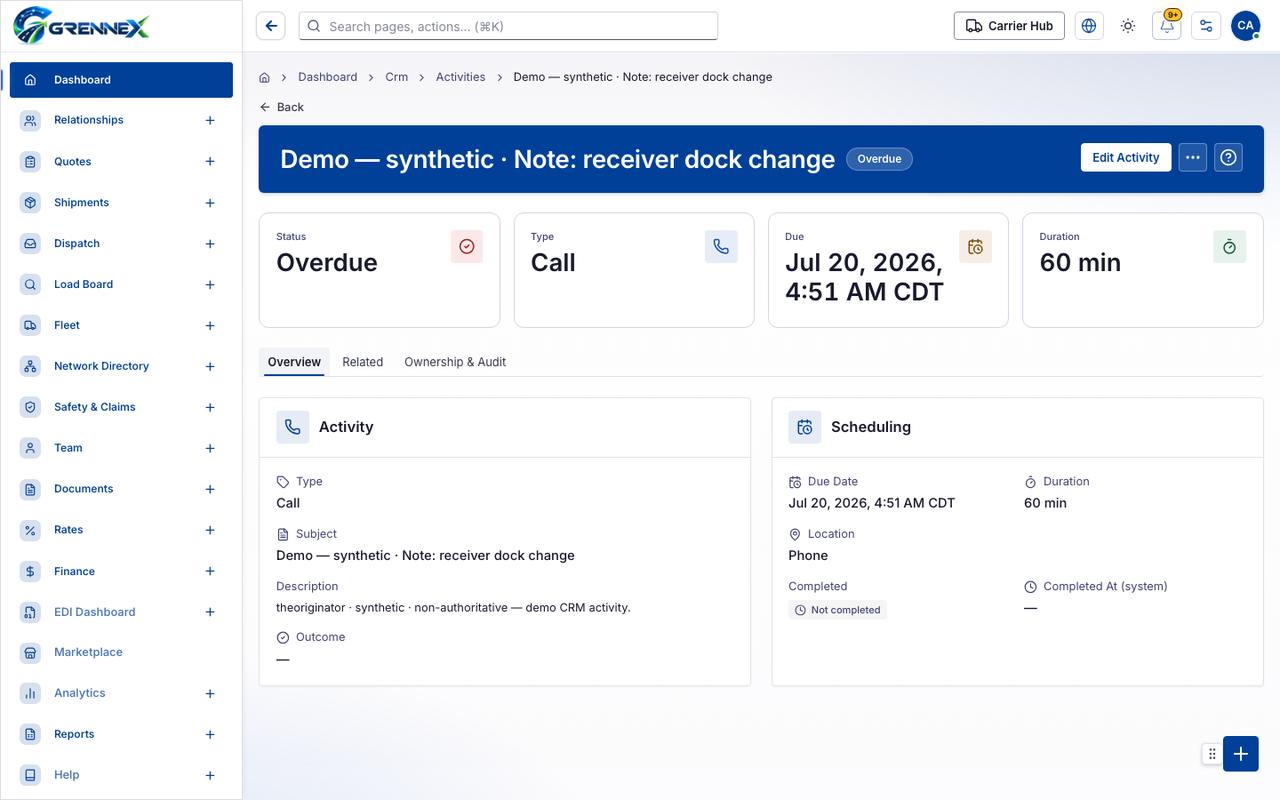The image size is (1280, 800).
Task: Expand the Relationships plus expander
Action: click(x=210, y=120)
